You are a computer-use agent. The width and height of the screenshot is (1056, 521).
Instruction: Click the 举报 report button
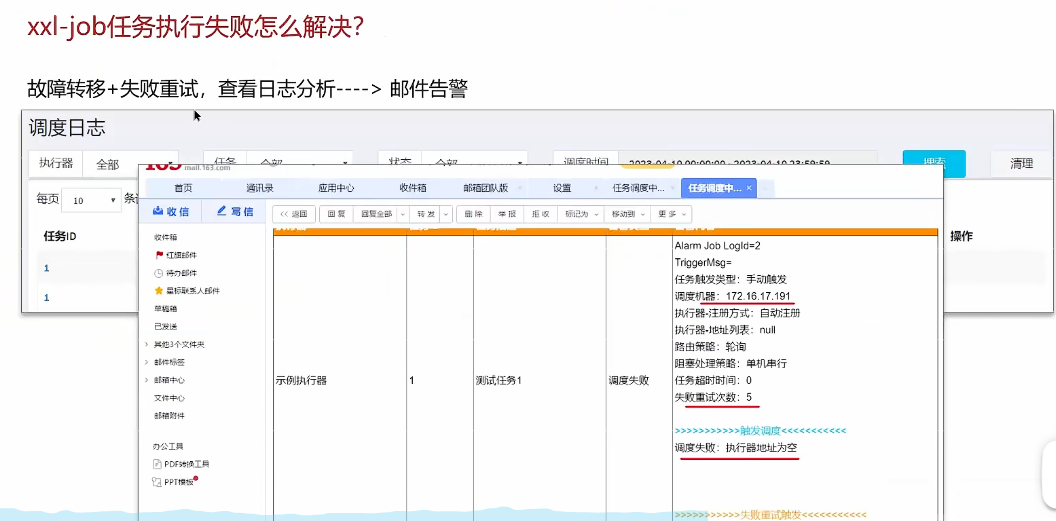tap(507, 214)
